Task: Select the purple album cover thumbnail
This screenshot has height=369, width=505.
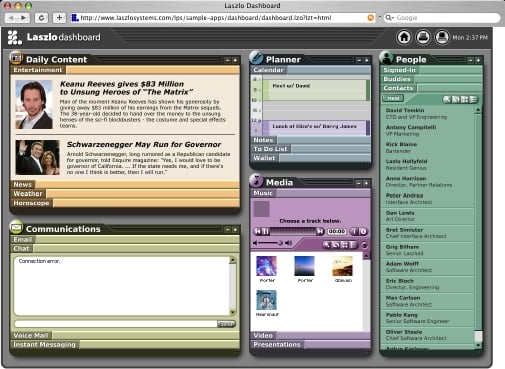Action: (x=266, y=266)
